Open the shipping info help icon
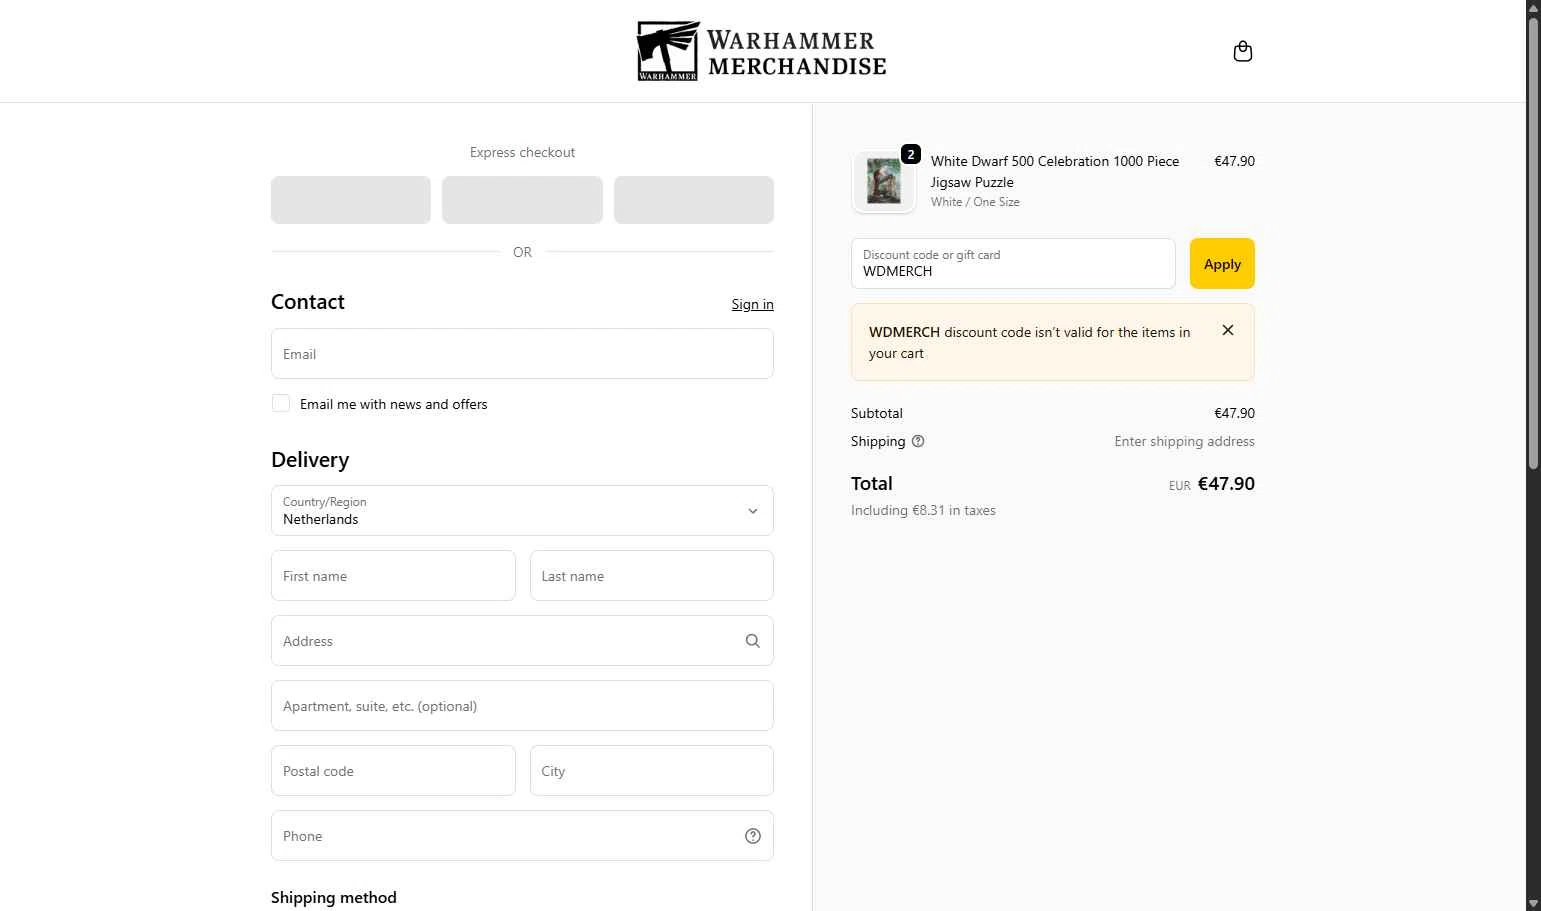The height and width of the screenshot is (911, 1541). [x=918, y=441]
